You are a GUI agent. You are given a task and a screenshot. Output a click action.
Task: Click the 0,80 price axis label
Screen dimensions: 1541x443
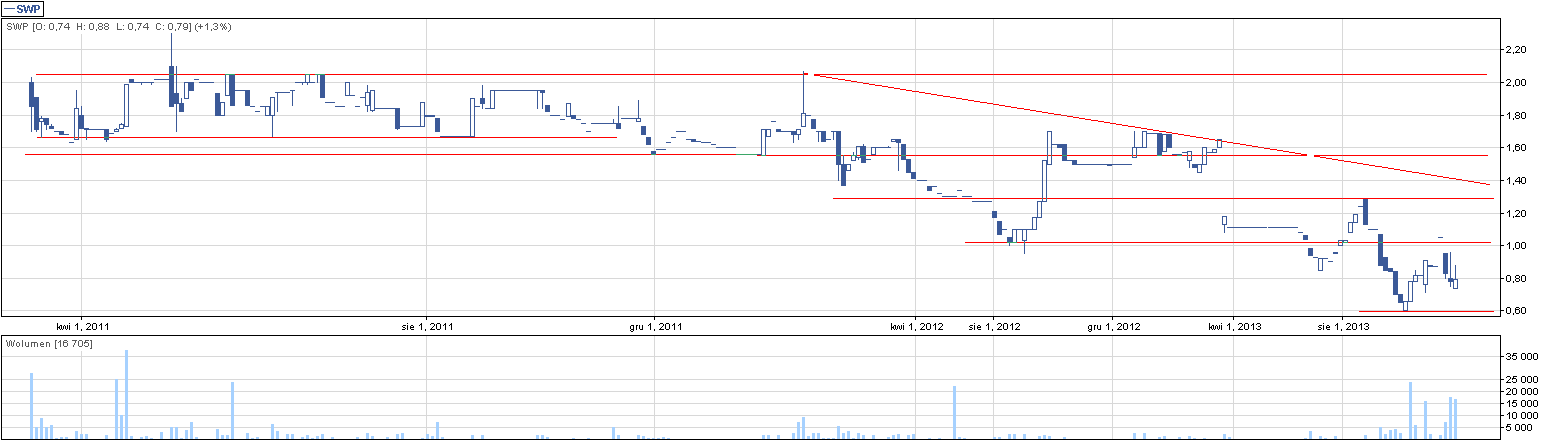pos(1515,279)
